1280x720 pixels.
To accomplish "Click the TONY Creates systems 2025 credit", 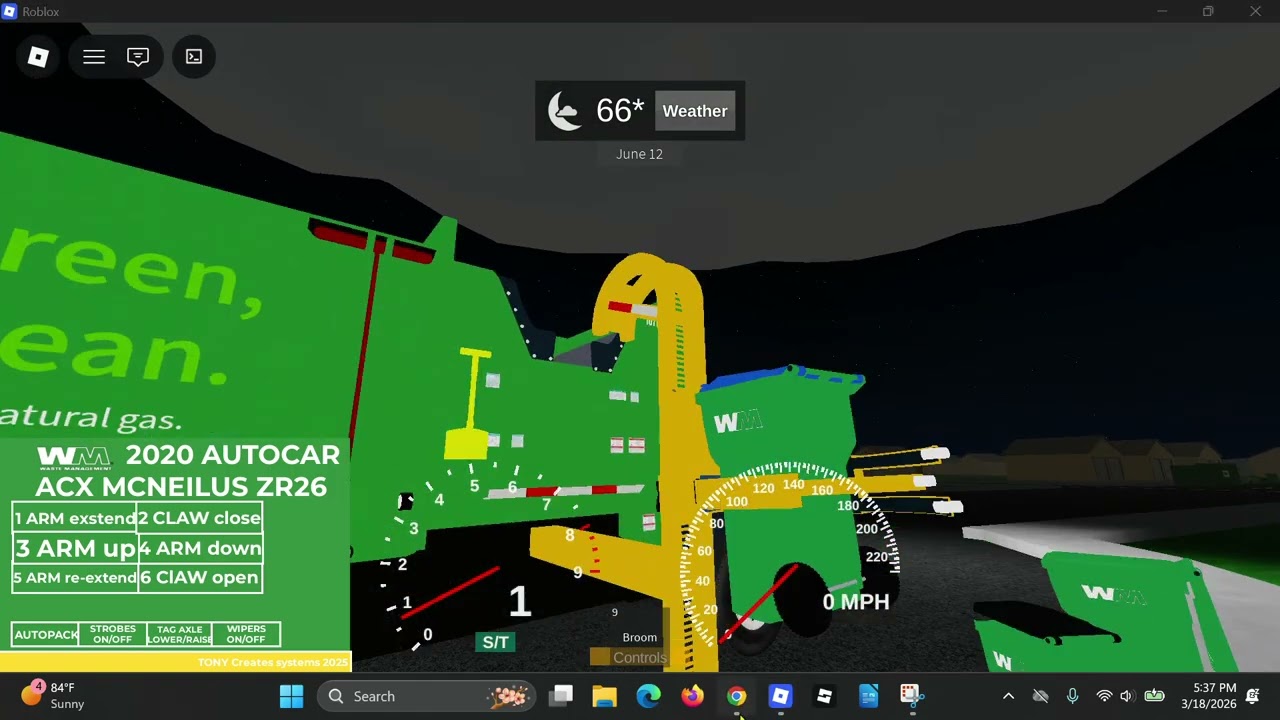I will click(273, 662).
